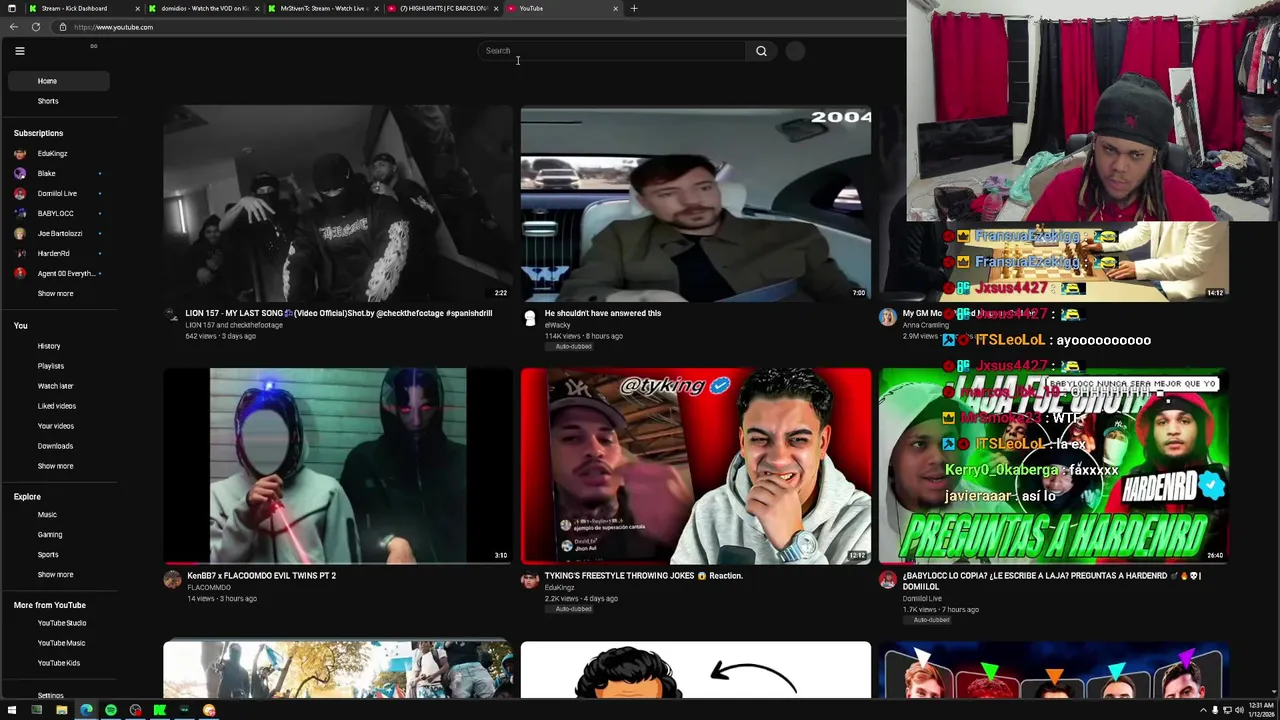Open YouTube Kids link
The width and height of the screenshot is (1280, 720).
[58, 663]
